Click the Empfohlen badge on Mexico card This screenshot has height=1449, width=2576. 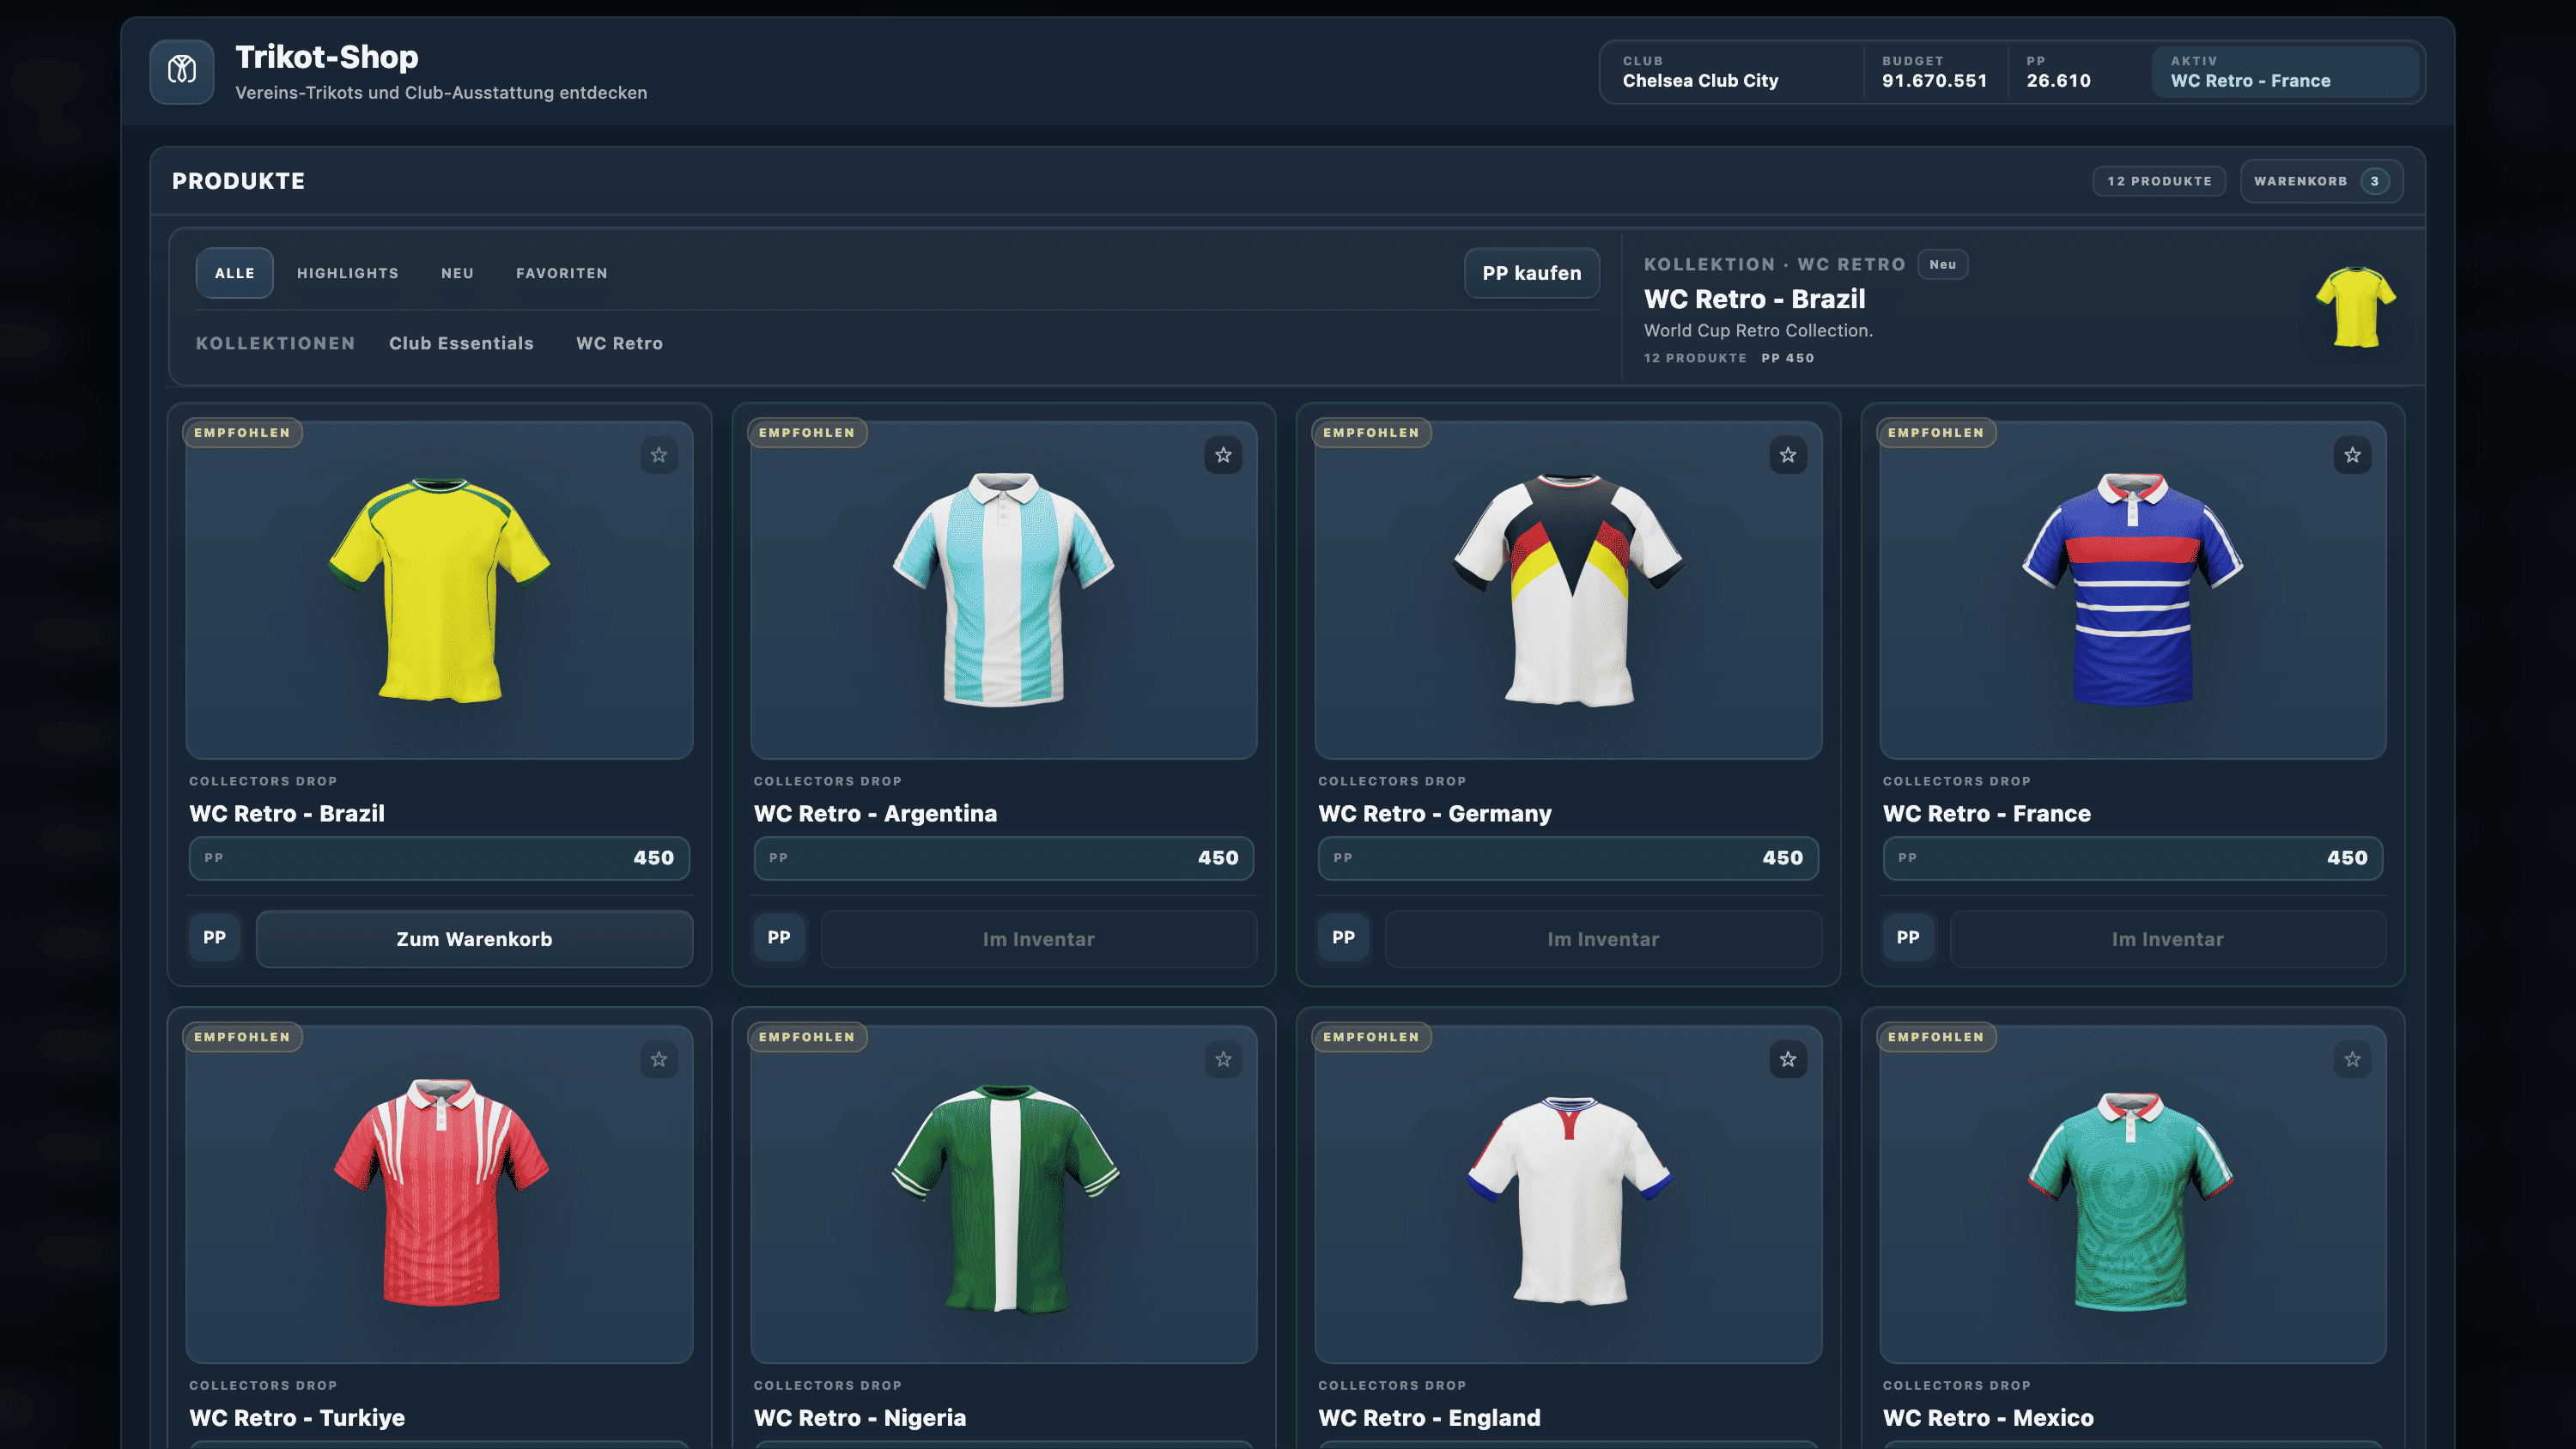click(x=1936, y=1037)
